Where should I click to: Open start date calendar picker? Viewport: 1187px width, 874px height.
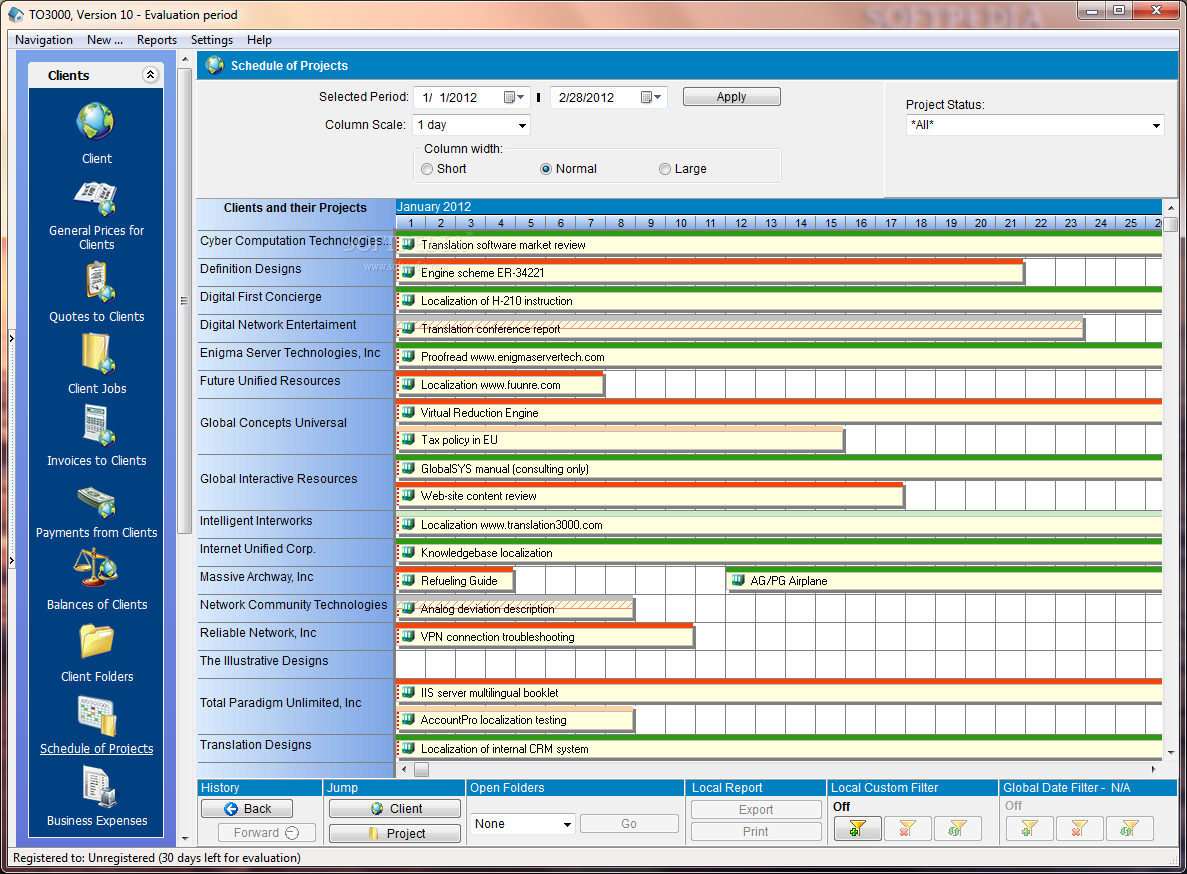pyautogui.click(x=514, y=97)
